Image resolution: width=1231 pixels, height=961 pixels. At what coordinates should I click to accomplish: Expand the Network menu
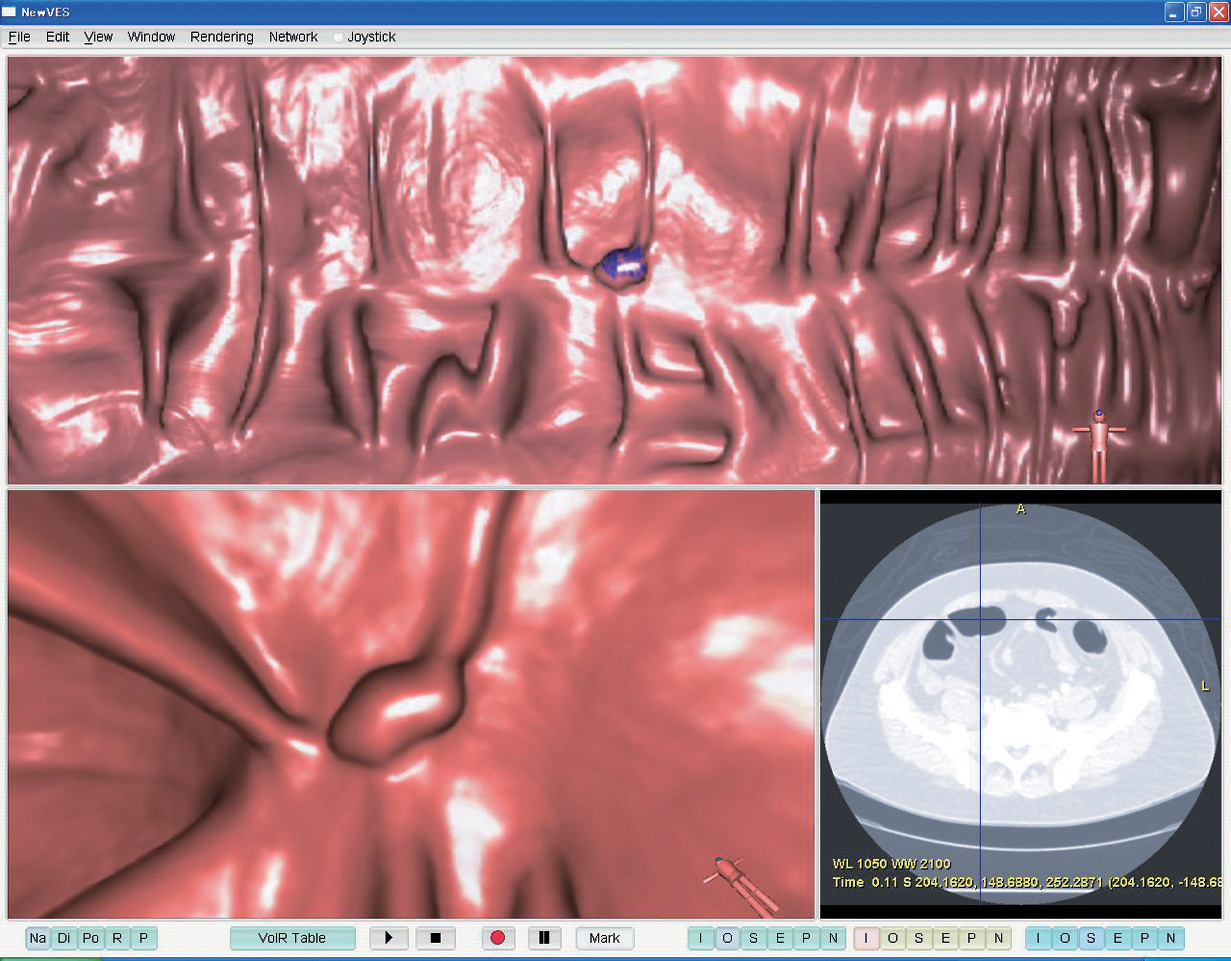[293, 37]
